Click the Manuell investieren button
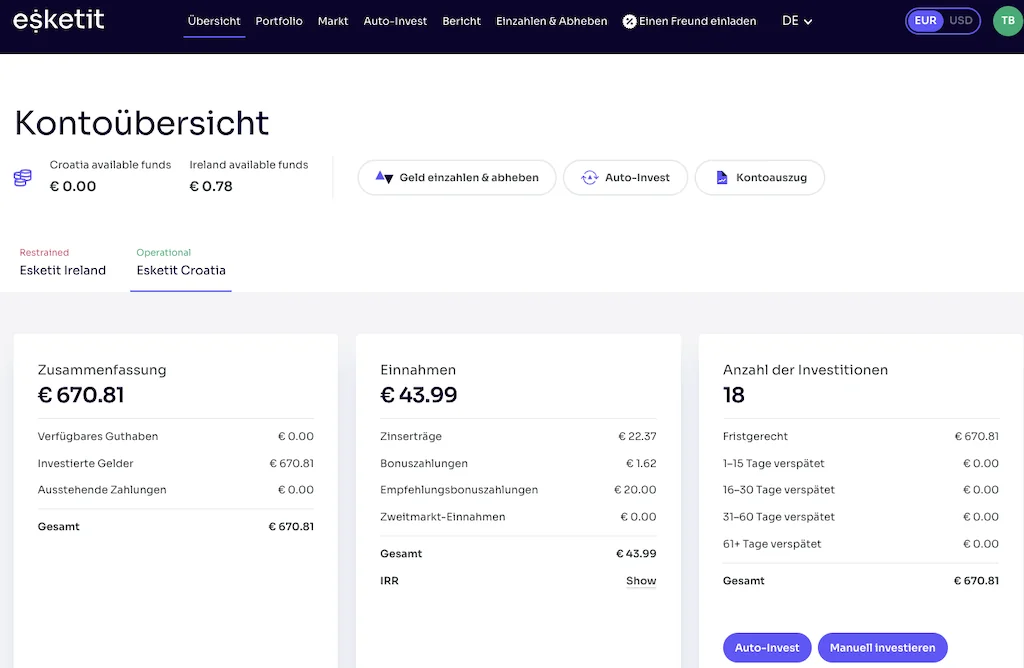The image size is (1024, 668). (882, 647)
